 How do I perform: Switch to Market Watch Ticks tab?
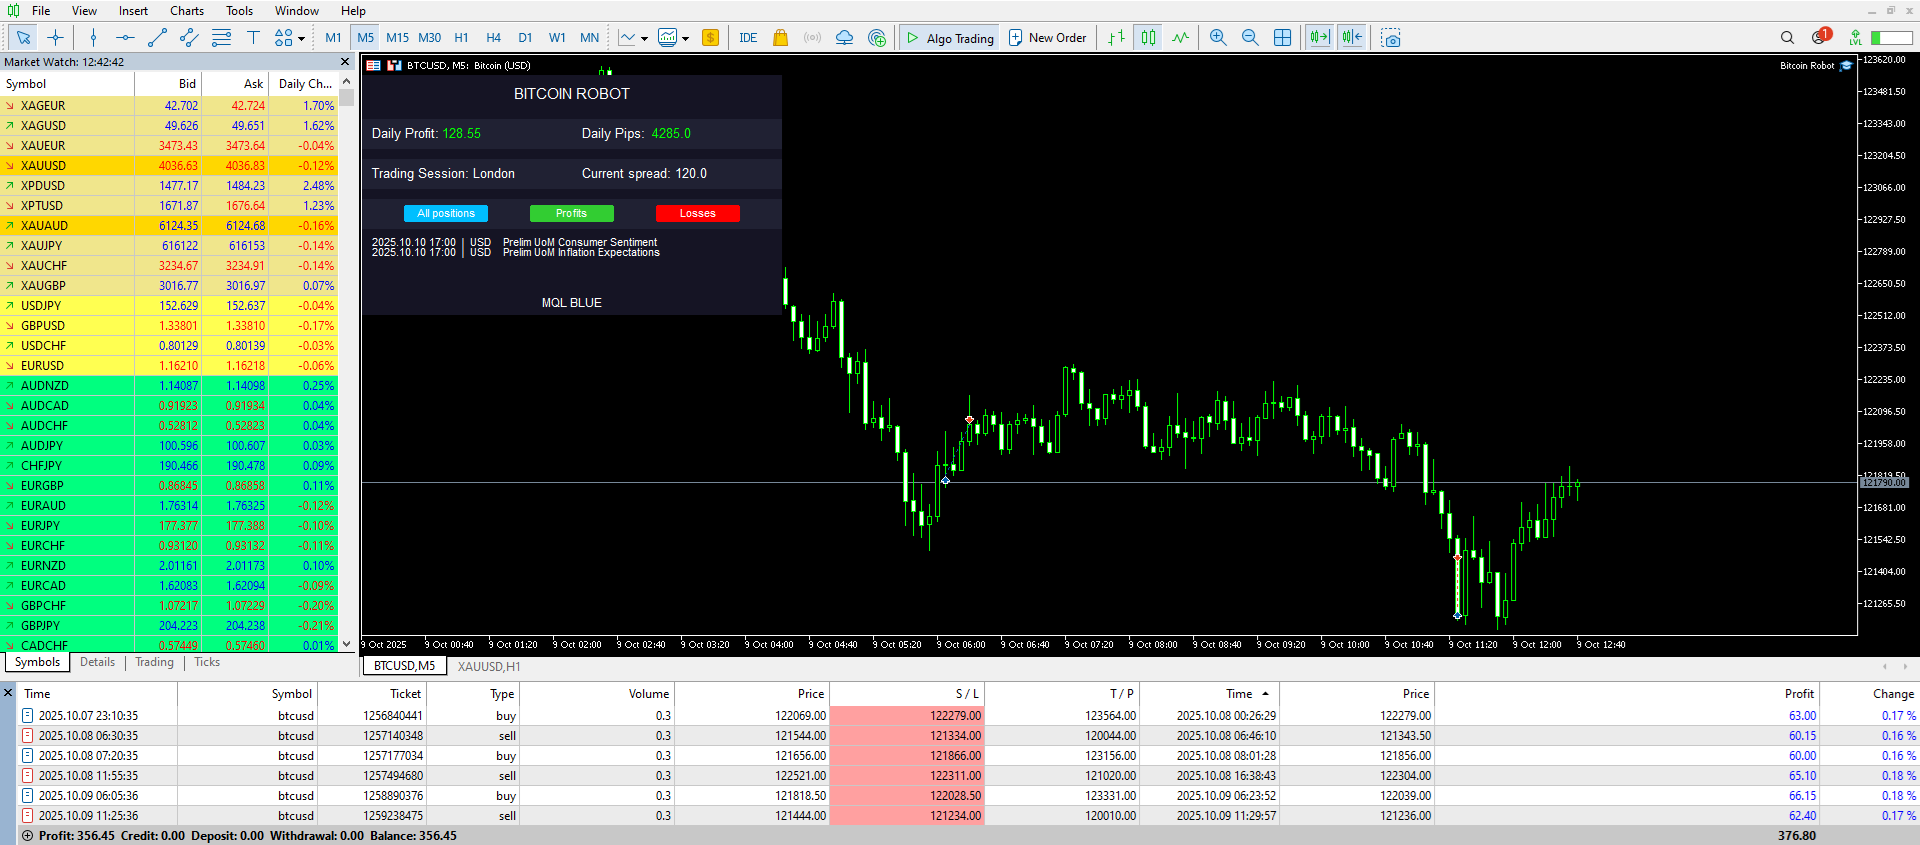click(x=207, y=662)
